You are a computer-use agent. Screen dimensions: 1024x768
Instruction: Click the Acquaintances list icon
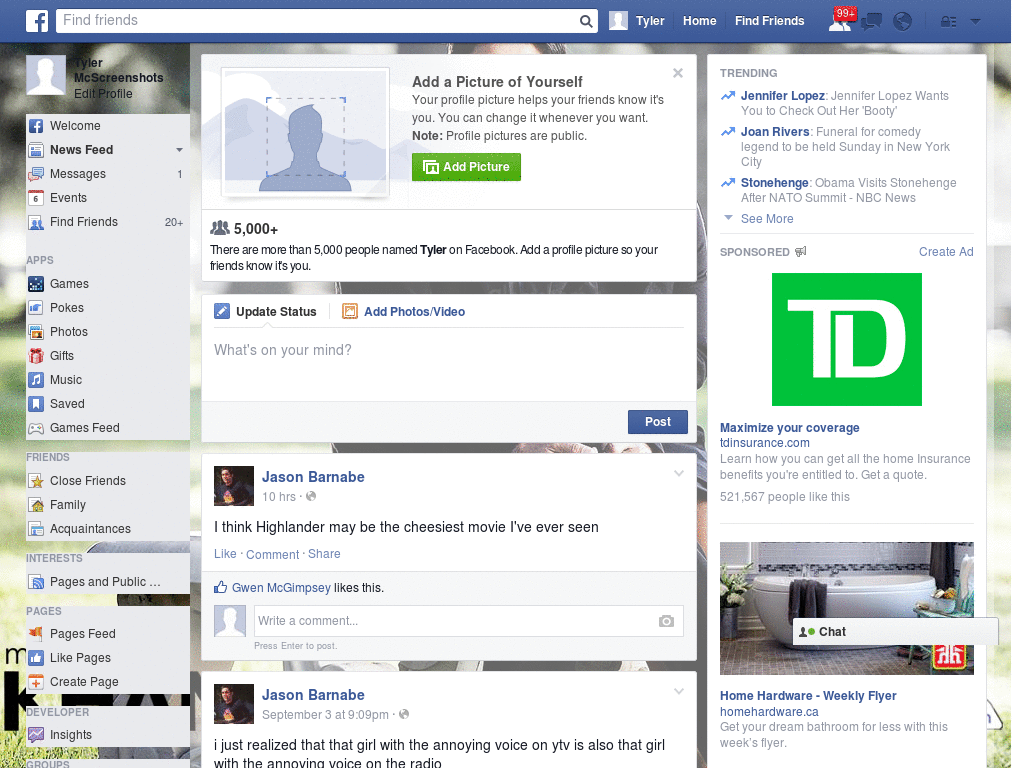click(36, 529)
